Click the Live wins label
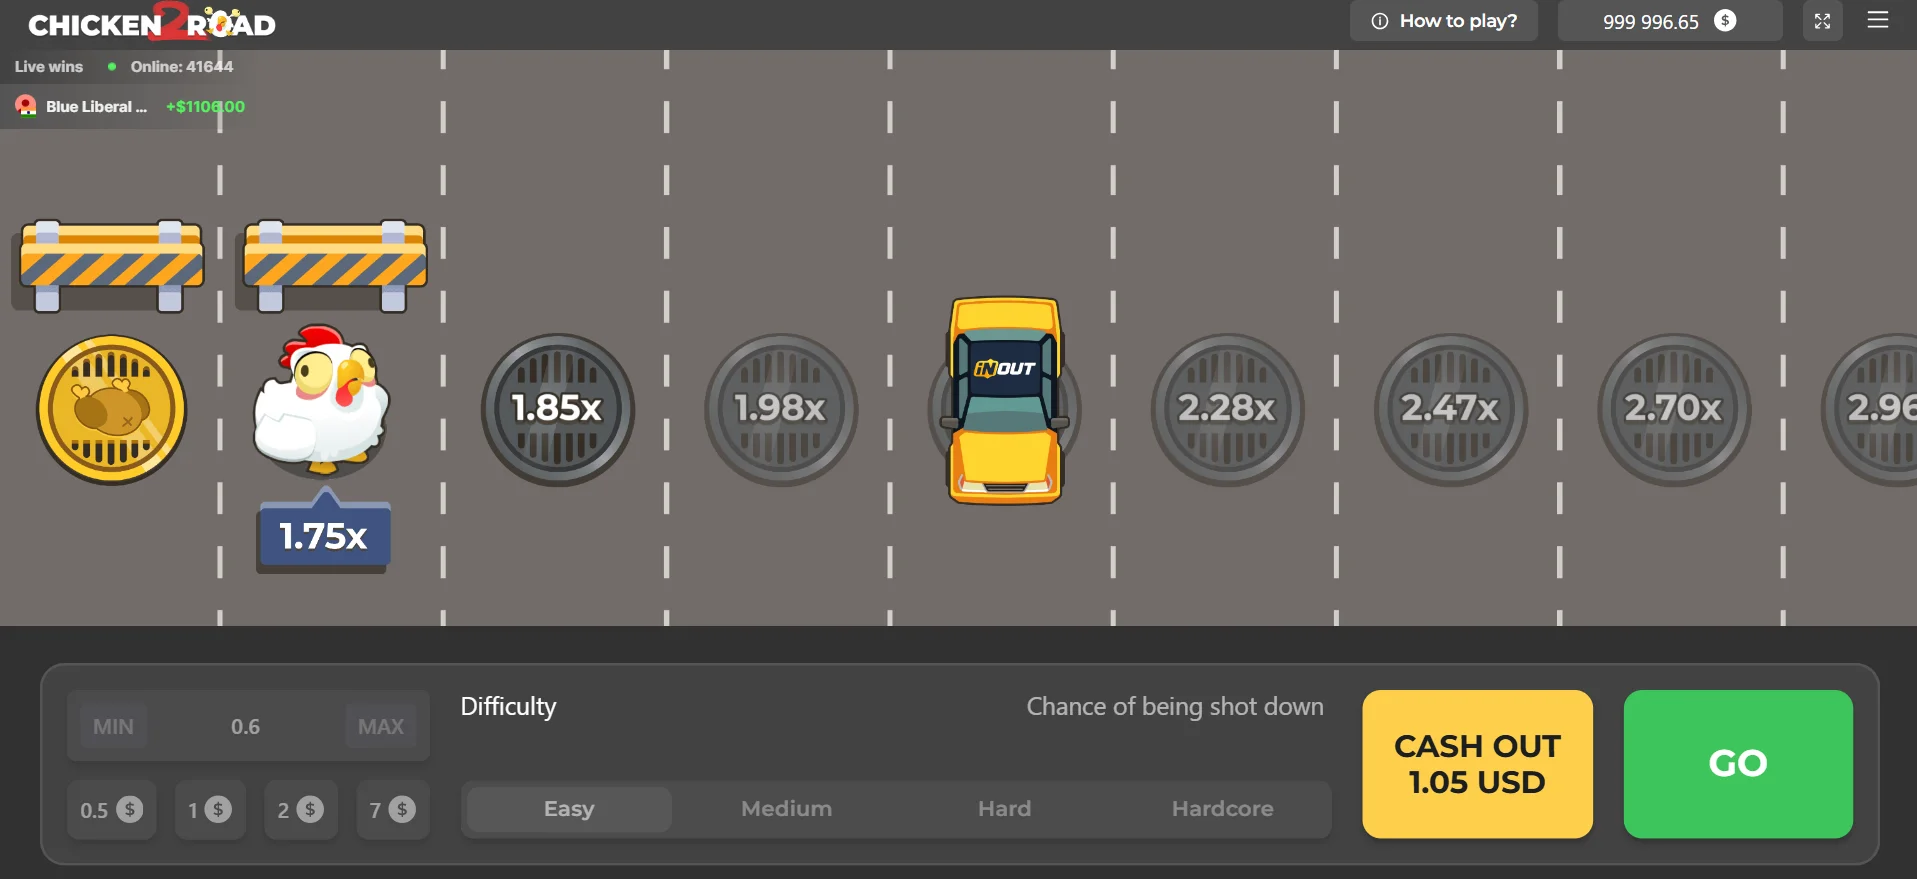This screenshot has height=879, width=1917. pyautogui.click(x=49, y=67)
